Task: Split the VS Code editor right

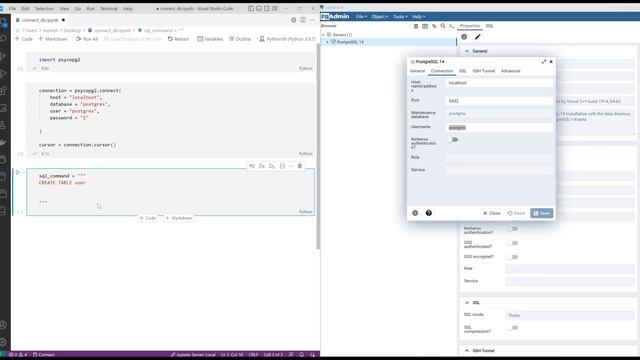Action: [x=303, y=20]
